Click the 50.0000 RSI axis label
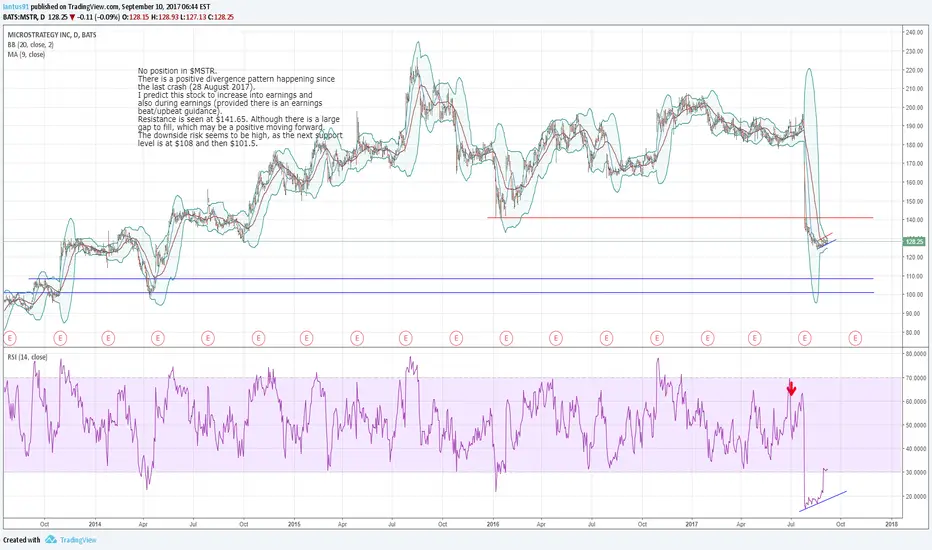Screen dimensions: 932x550 pos(916,425)
